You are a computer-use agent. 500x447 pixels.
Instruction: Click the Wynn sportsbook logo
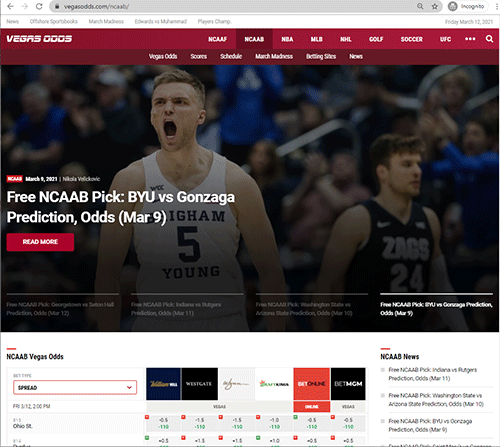[x=236, y=384]
